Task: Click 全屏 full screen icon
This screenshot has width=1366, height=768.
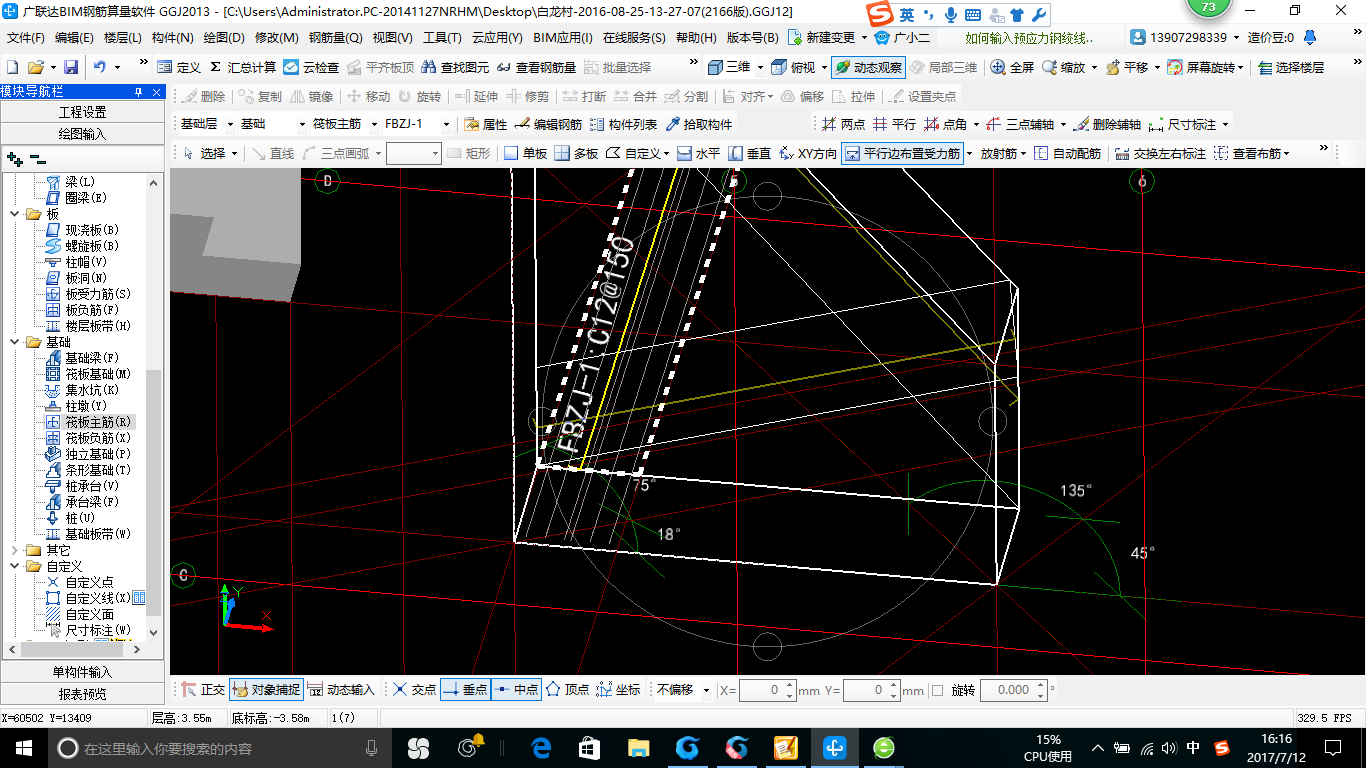Action: coord(1012,67)
